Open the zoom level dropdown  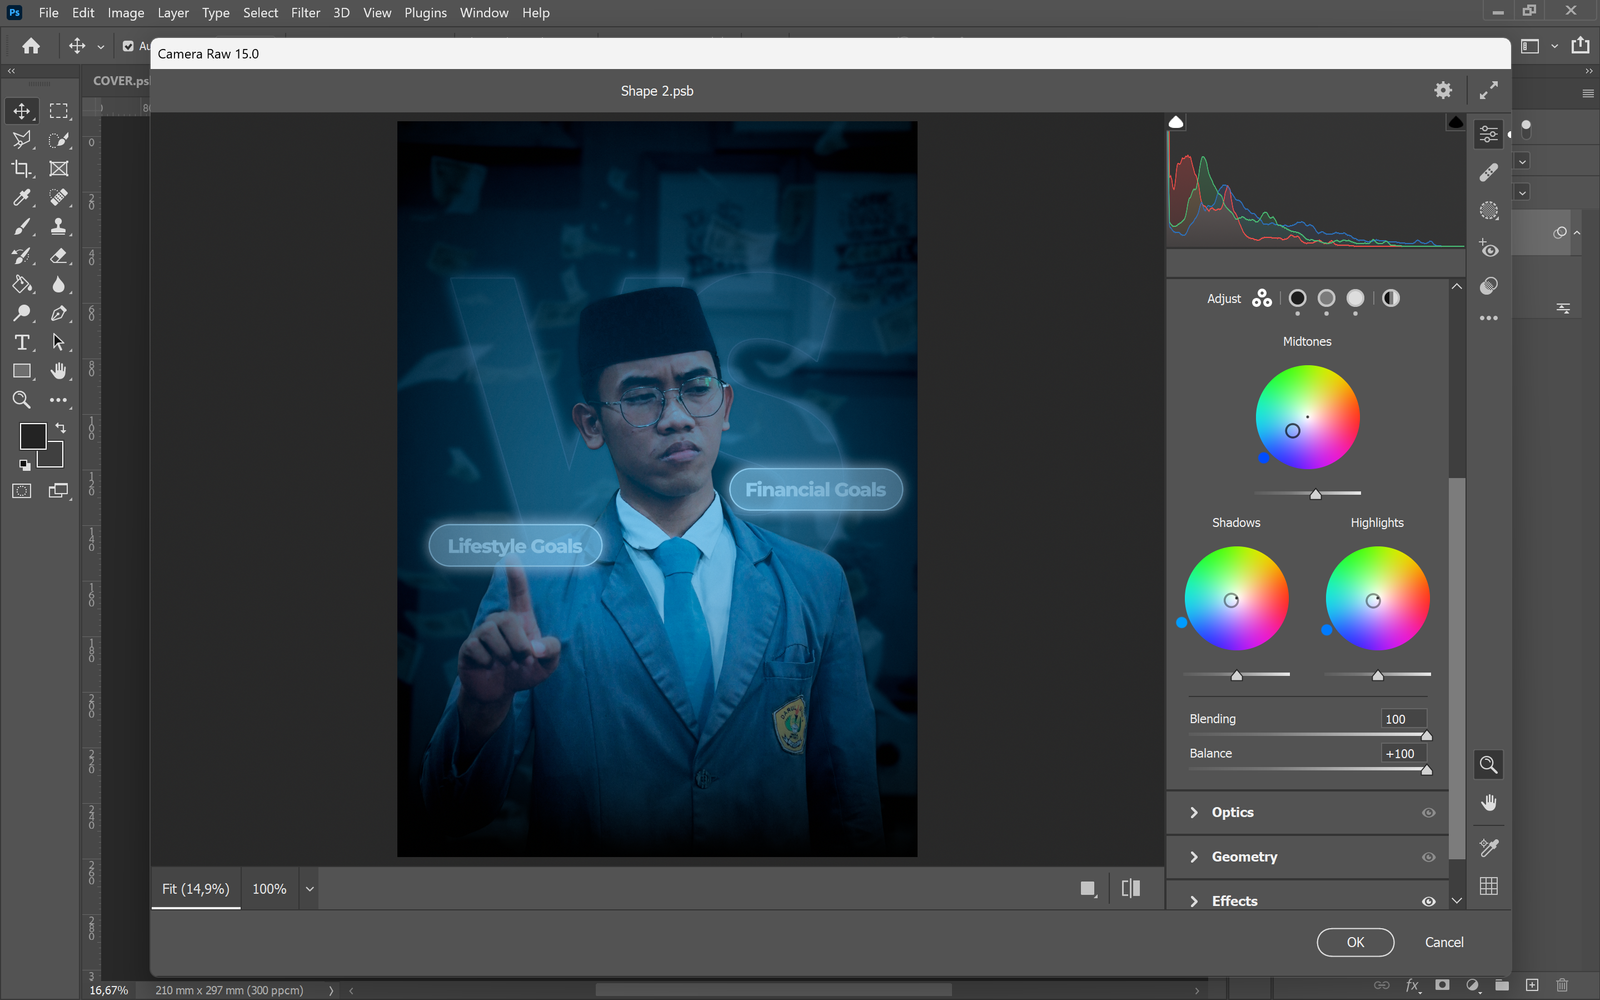pos(310,889)
